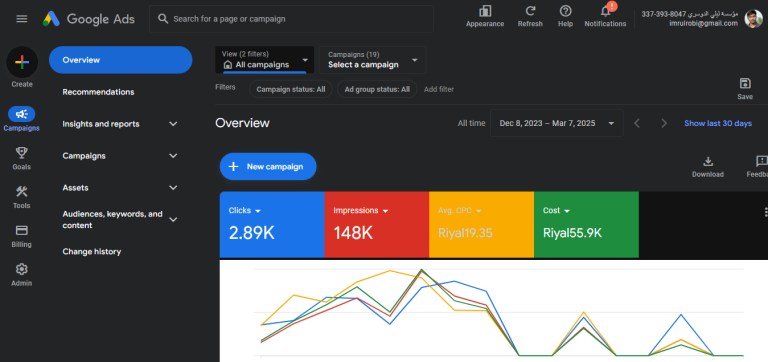The height and width of the screenshot is (362, 768).
Task: Change the Cost metric dropdown
Action: 556,211
